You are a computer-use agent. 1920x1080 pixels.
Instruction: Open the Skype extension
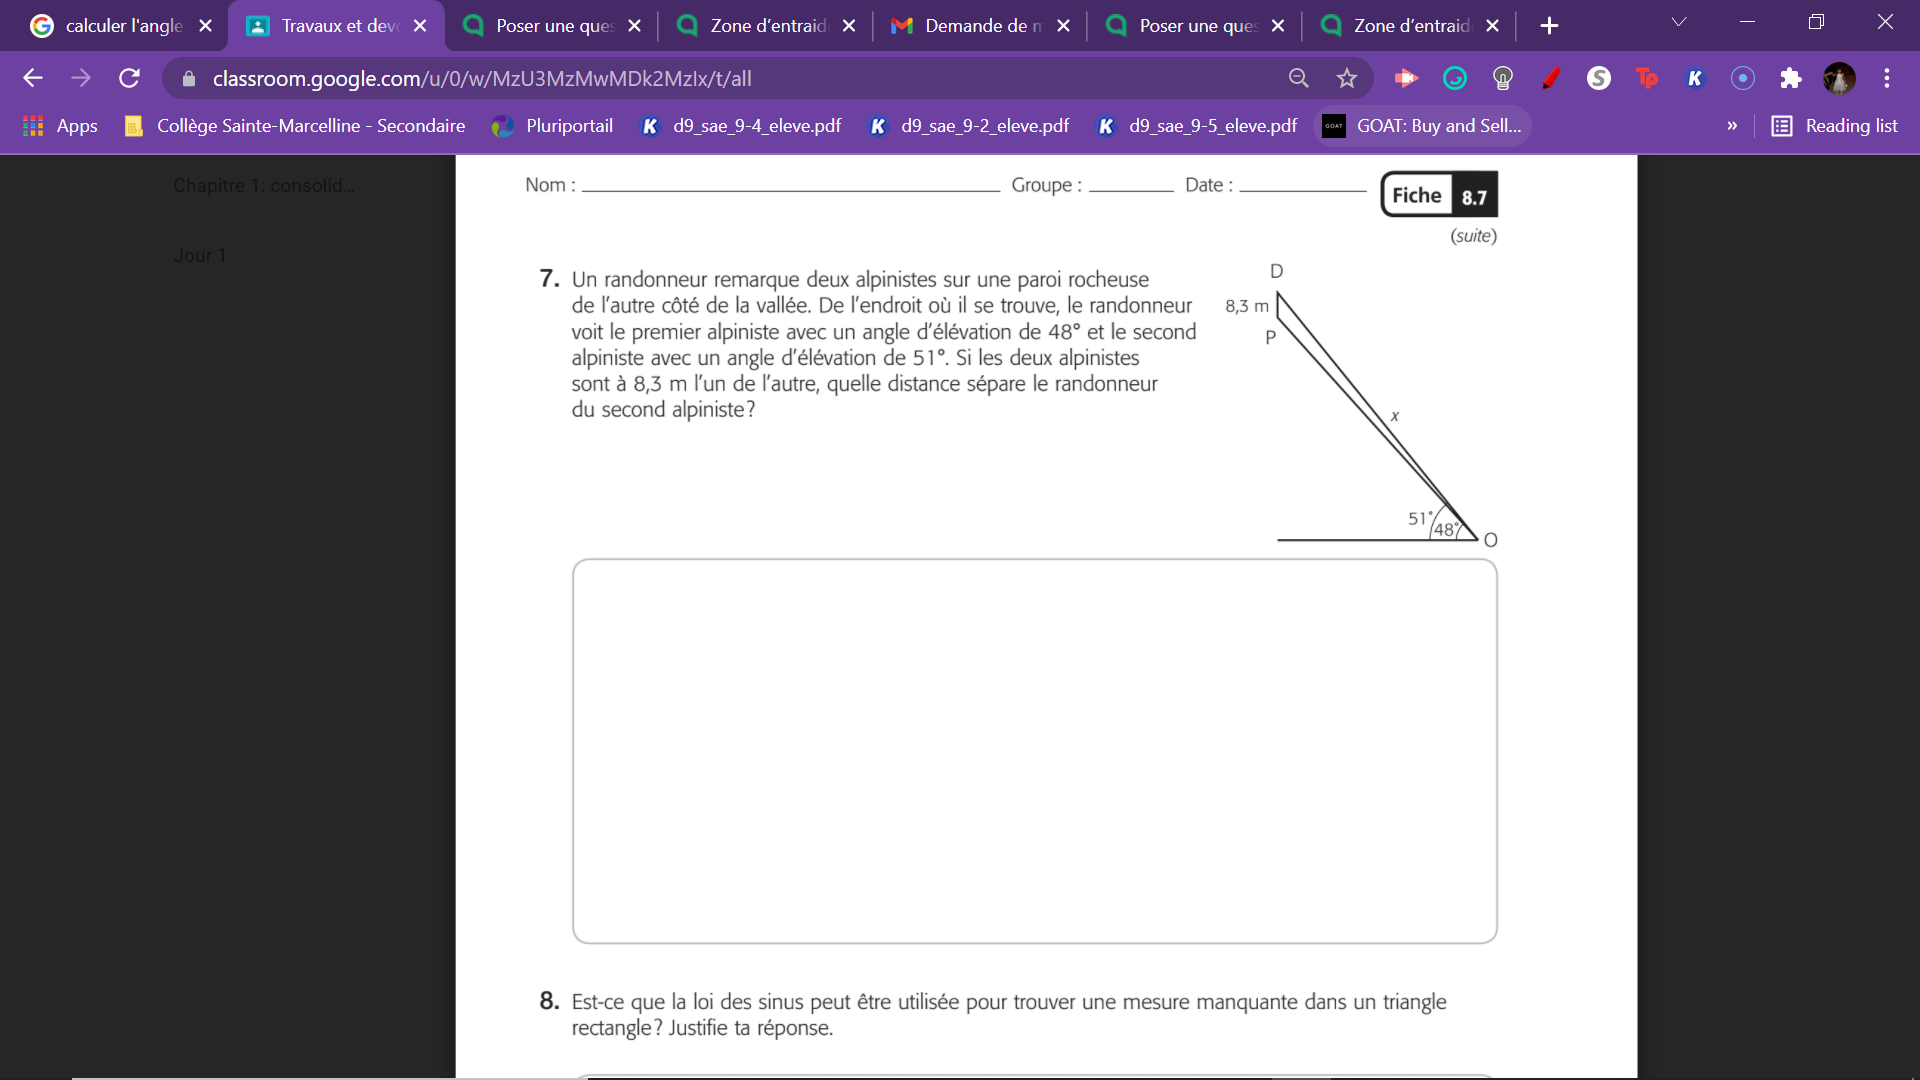(1599, 78)
